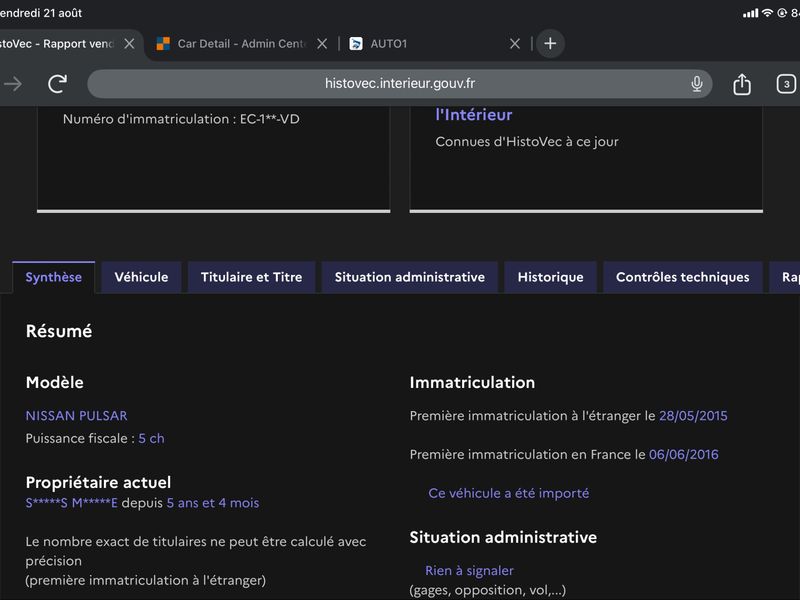The image size is (800, 600).
Task: Click the Immatriculation heading
Action: [472, 383]
